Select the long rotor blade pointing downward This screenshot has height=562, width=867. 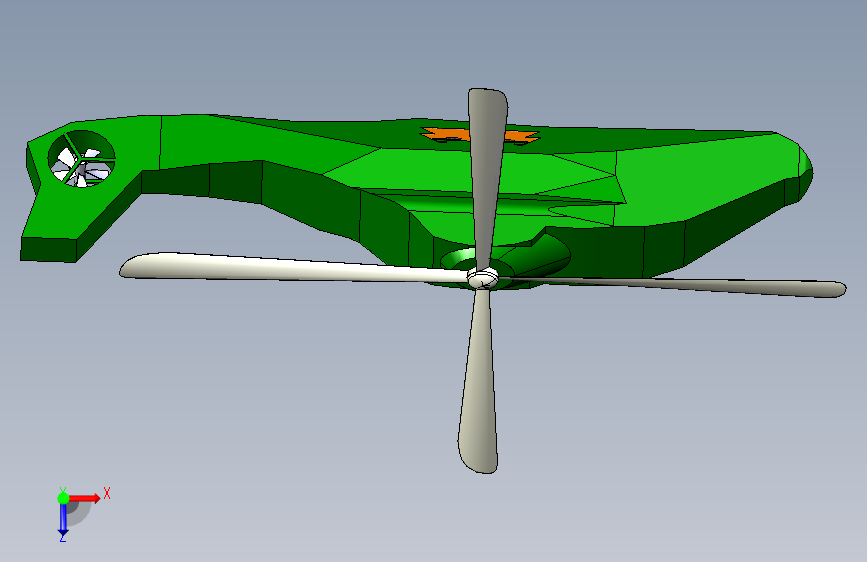coord(479,381)
